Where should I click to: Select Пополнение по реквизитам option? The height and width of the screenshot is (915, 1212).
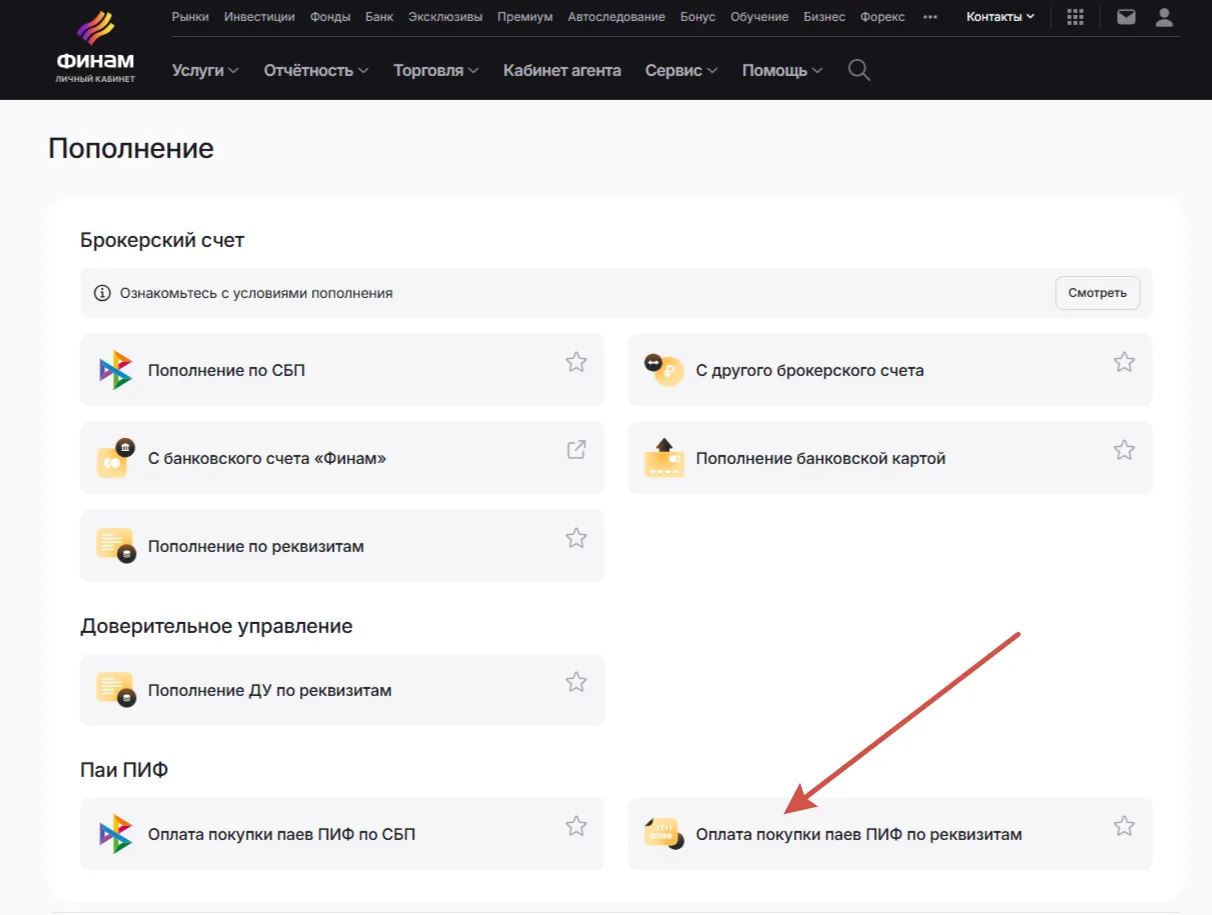[342, 546]
